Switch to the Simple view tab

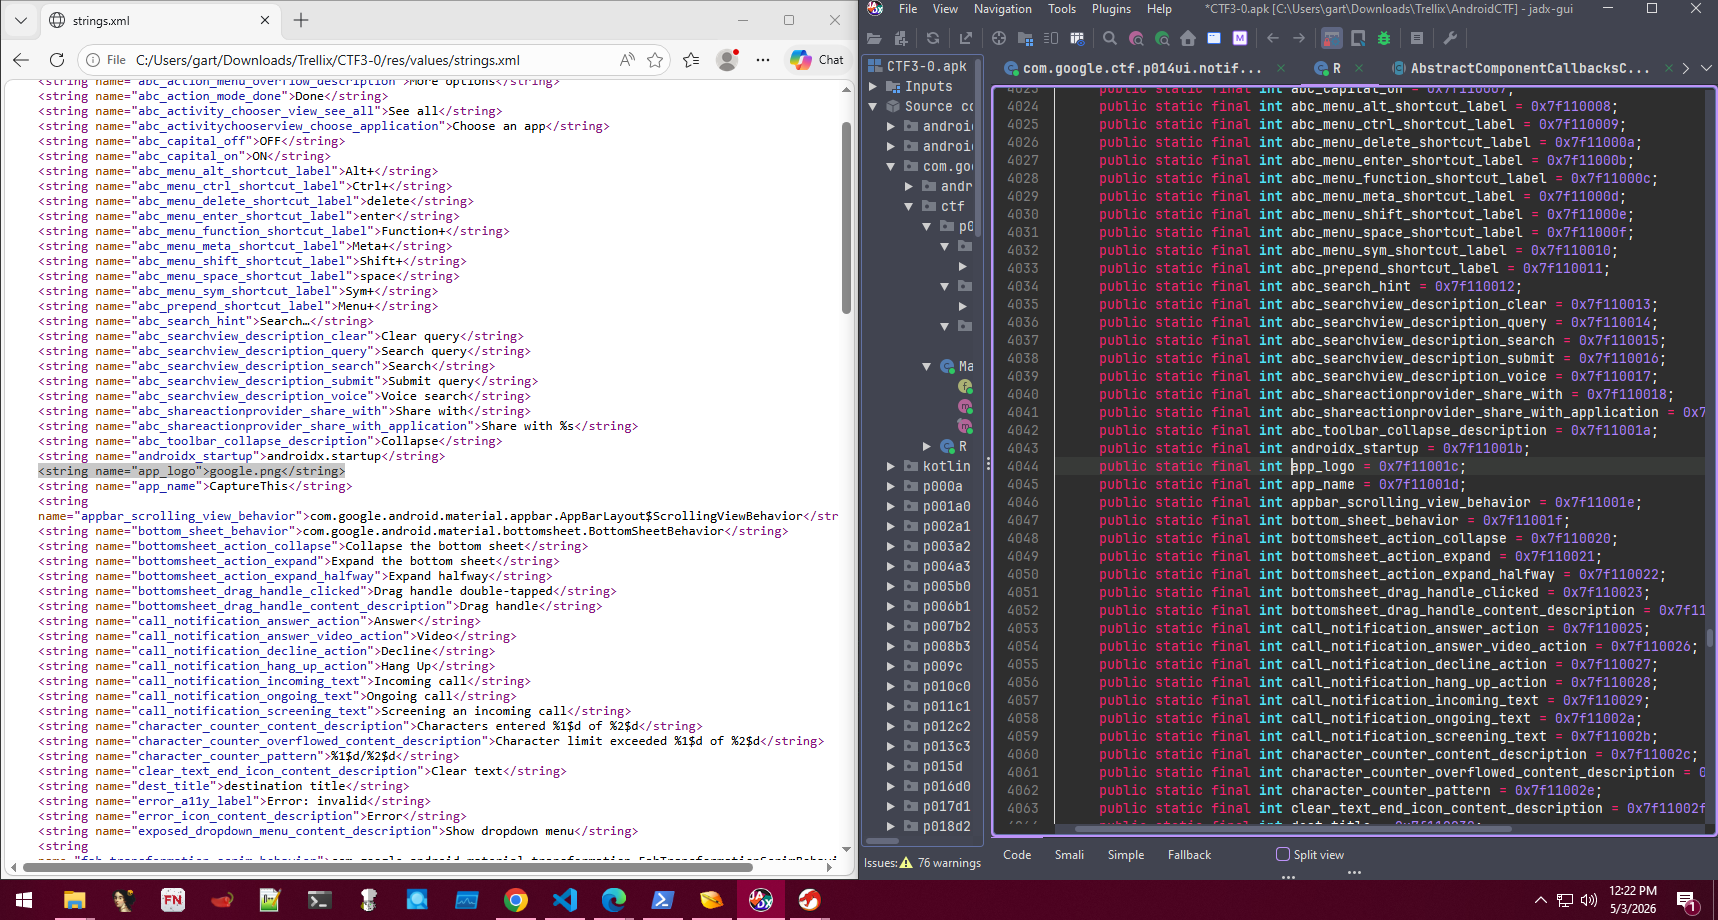click(1126, 855)
